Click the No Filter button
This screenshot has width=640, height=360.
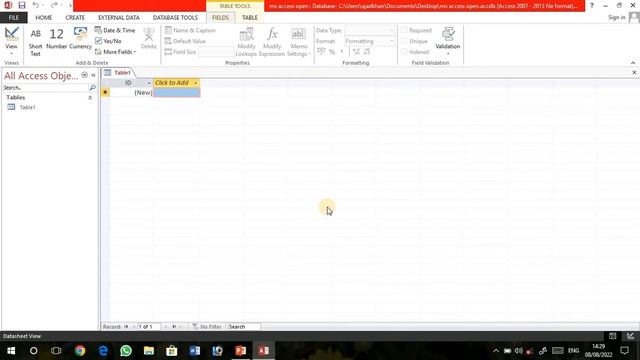(207, 327)
